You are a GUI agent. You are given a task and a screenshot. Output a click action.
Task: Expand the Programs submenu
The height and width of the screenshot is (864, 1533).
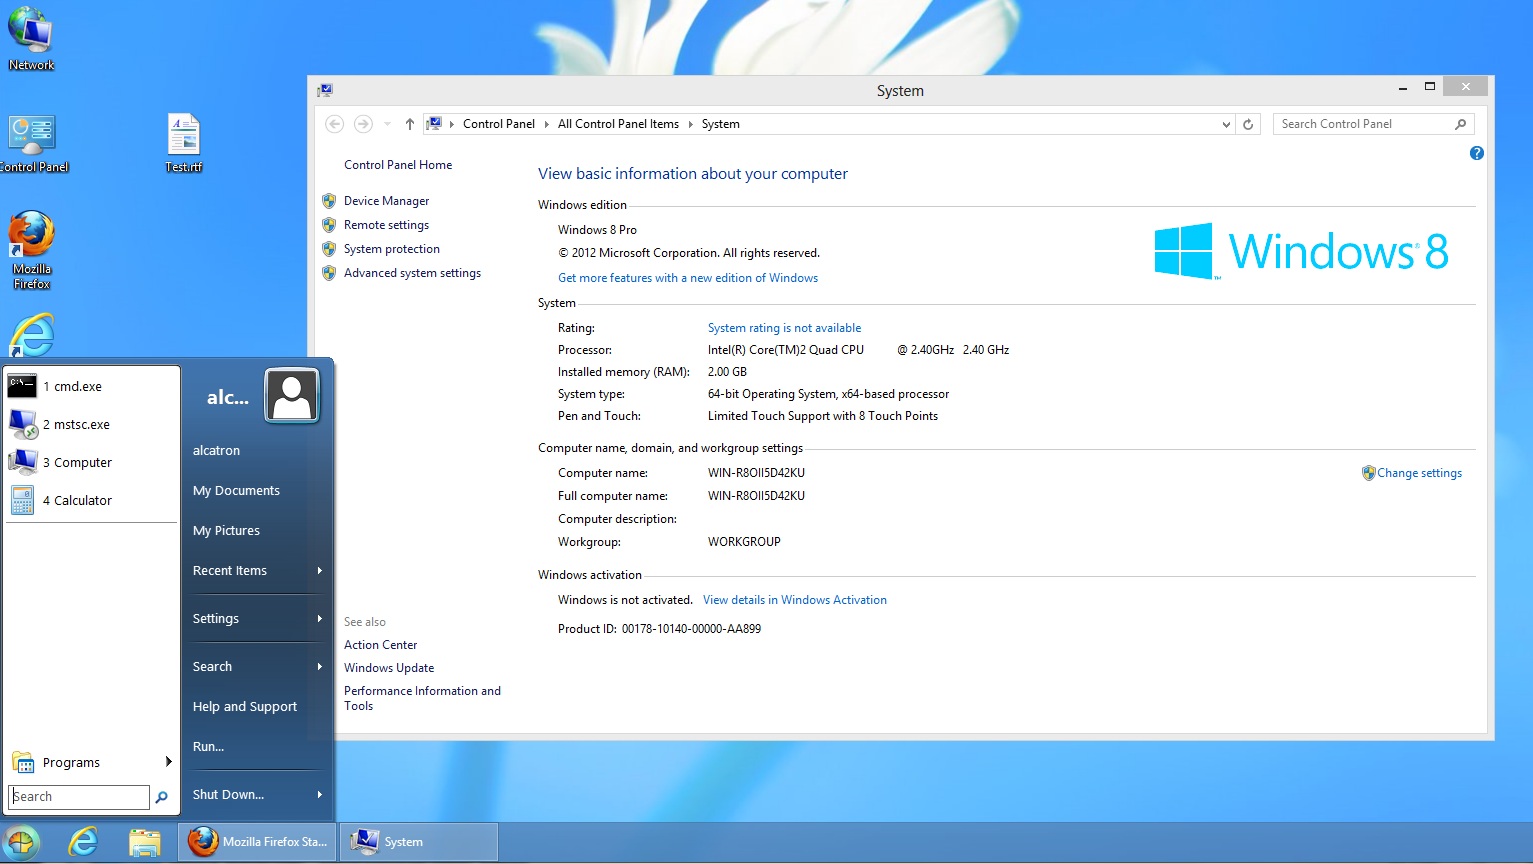point(91,762)
